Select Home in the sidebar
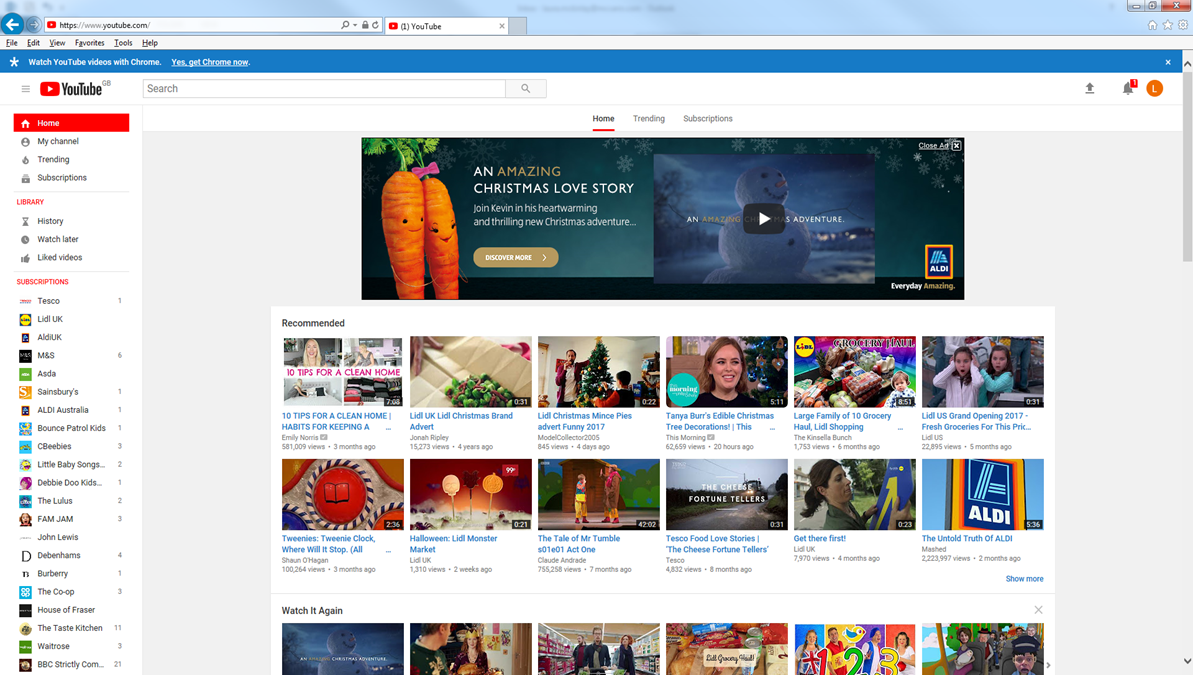Screen dimensions: 1193x675 (x=72, y=123)
